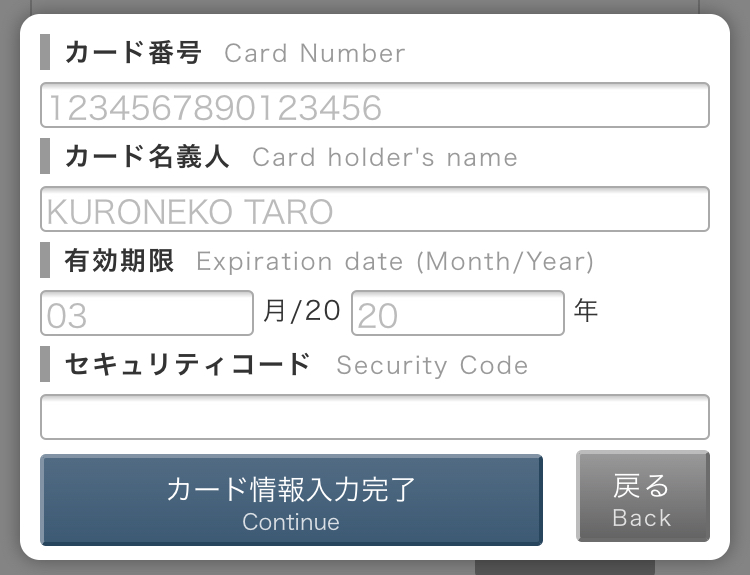Click the grey marker bar beside 有効期限
This screenshot has height=575, width=750.
pyautogui.click(x=45, y=260)
